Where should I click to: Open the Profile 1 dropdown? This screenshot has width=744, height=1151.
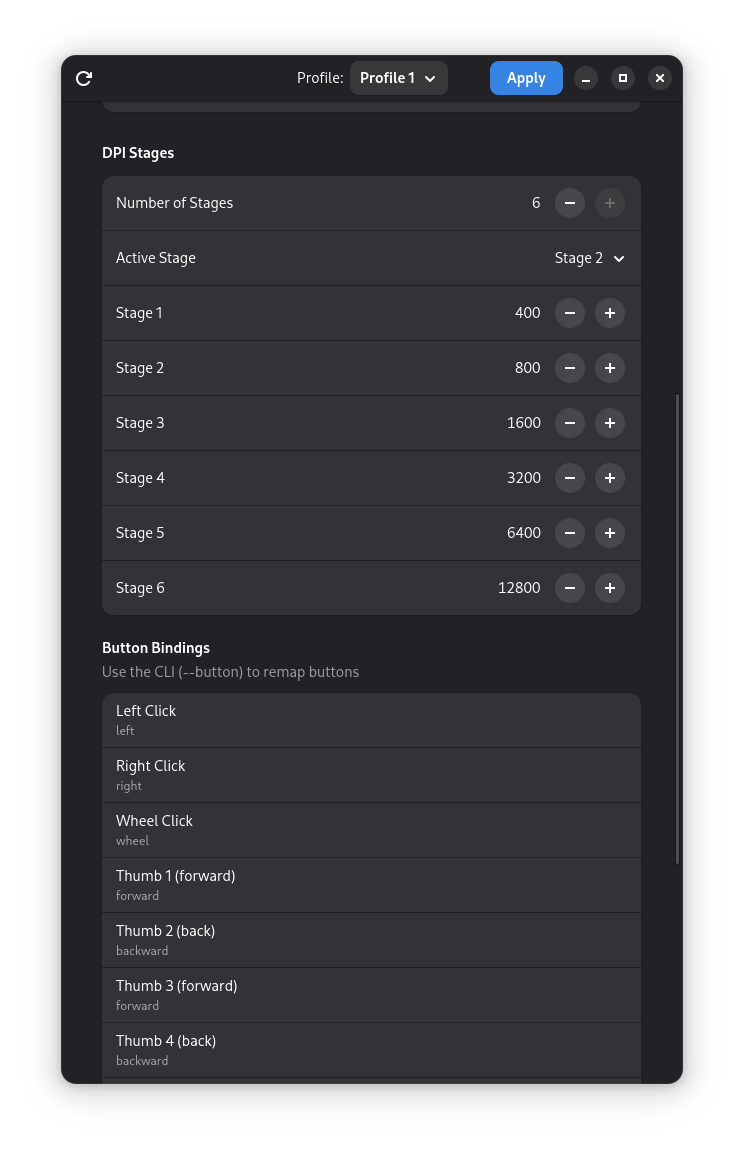(x=398, y=78)
